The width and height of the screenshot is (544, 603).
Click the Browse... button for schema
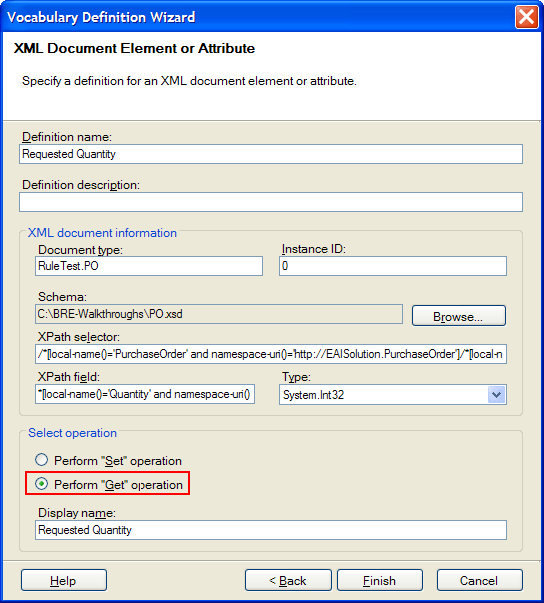click(x=459, y=316)
